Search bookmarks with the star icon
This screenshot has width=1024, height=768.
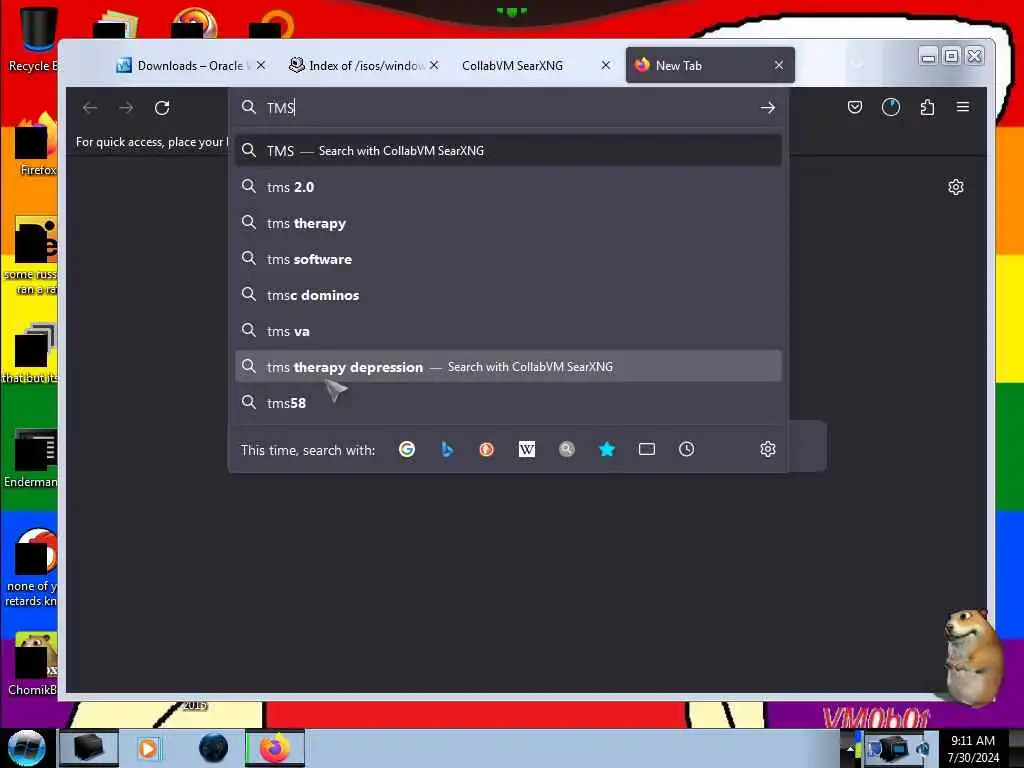(607, 449)
